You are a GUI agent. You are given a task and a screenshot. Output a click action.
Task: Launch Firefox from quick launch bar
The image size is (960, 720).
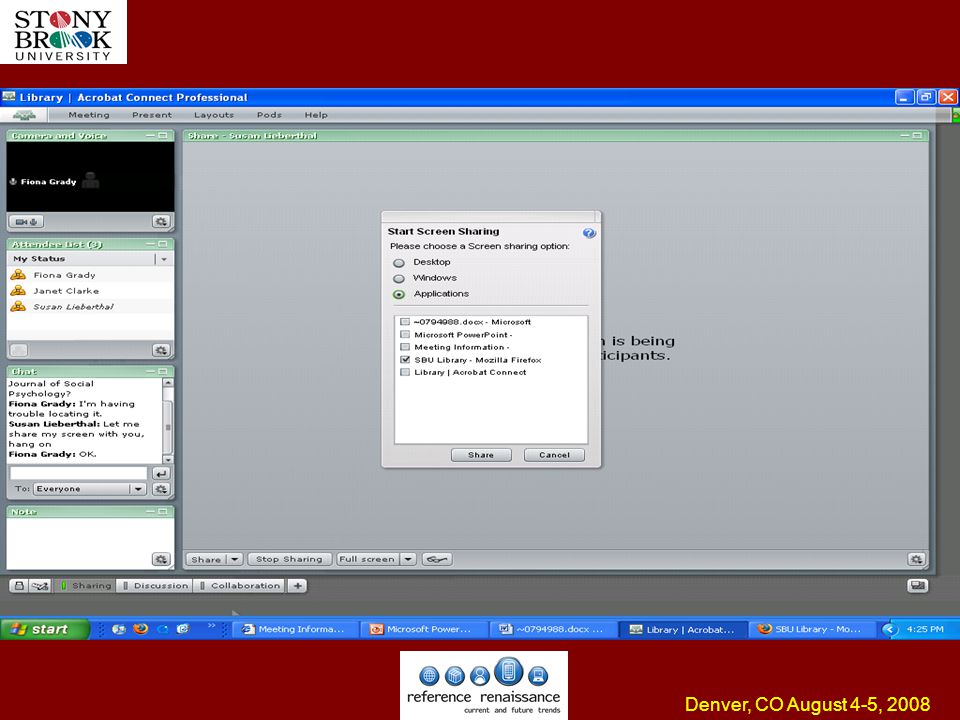pyautogui.click(x=141, y=629)
